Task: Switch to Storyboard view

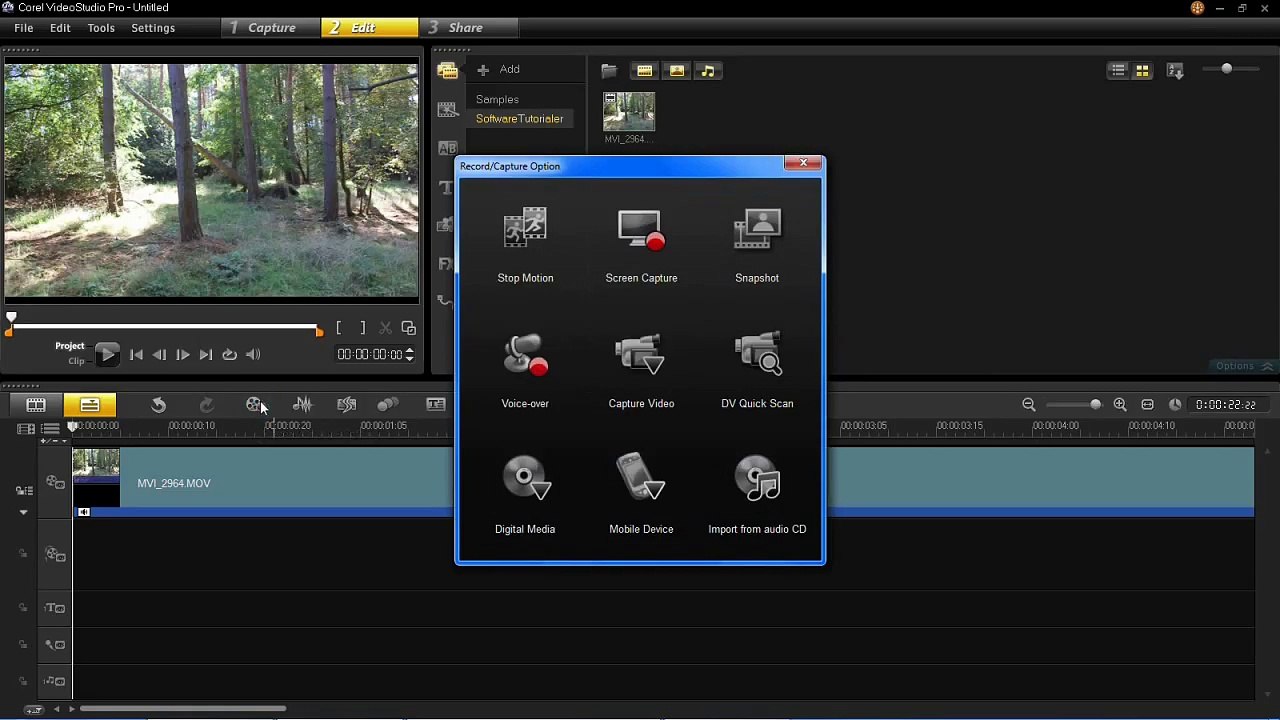Action: 36,405
